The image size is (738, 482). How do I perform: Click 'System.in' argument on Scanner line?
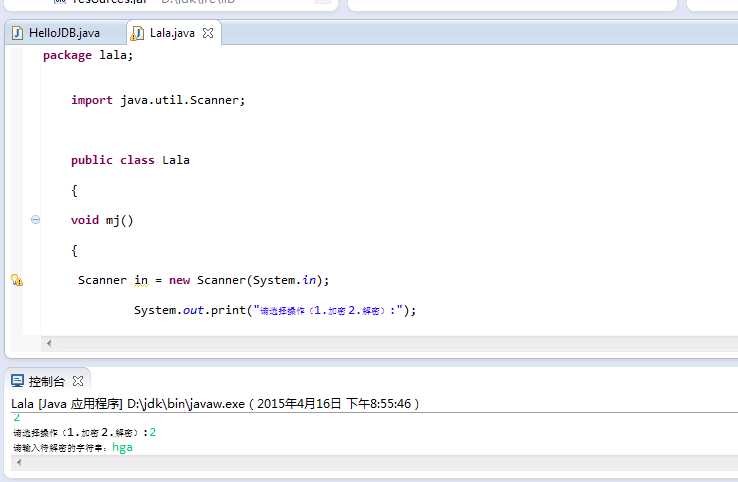click(284, 281)
